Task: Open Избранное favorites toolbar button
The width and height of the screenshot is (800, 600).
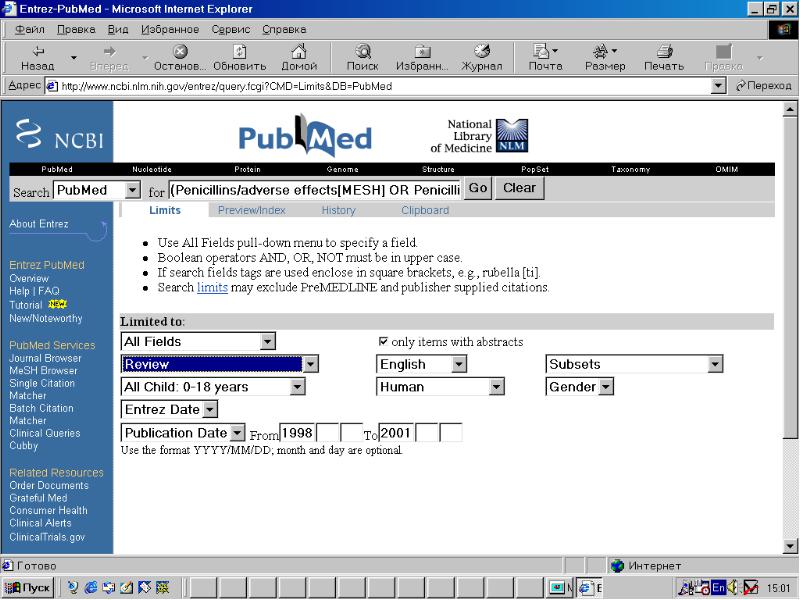Action: tap(422, 58)
